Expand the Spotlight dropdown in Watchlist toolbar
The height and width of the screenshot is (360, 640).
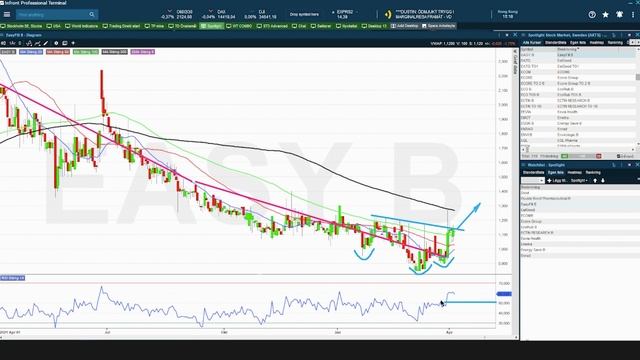tap(580, 180)
